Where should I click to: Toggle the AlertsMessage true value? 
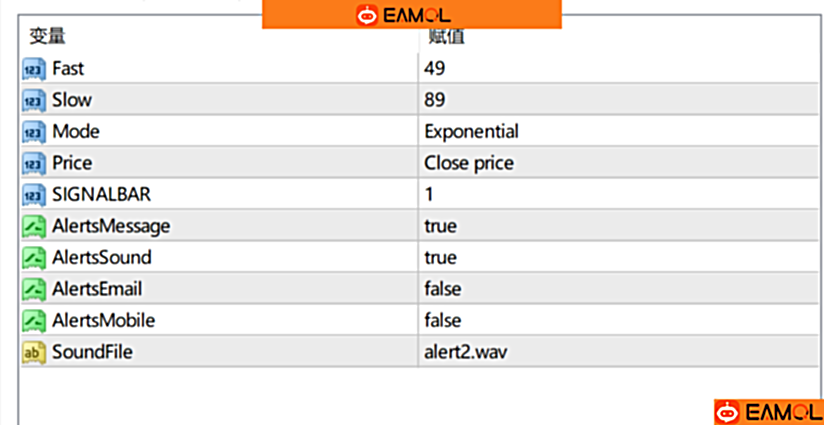coord(440,226)
